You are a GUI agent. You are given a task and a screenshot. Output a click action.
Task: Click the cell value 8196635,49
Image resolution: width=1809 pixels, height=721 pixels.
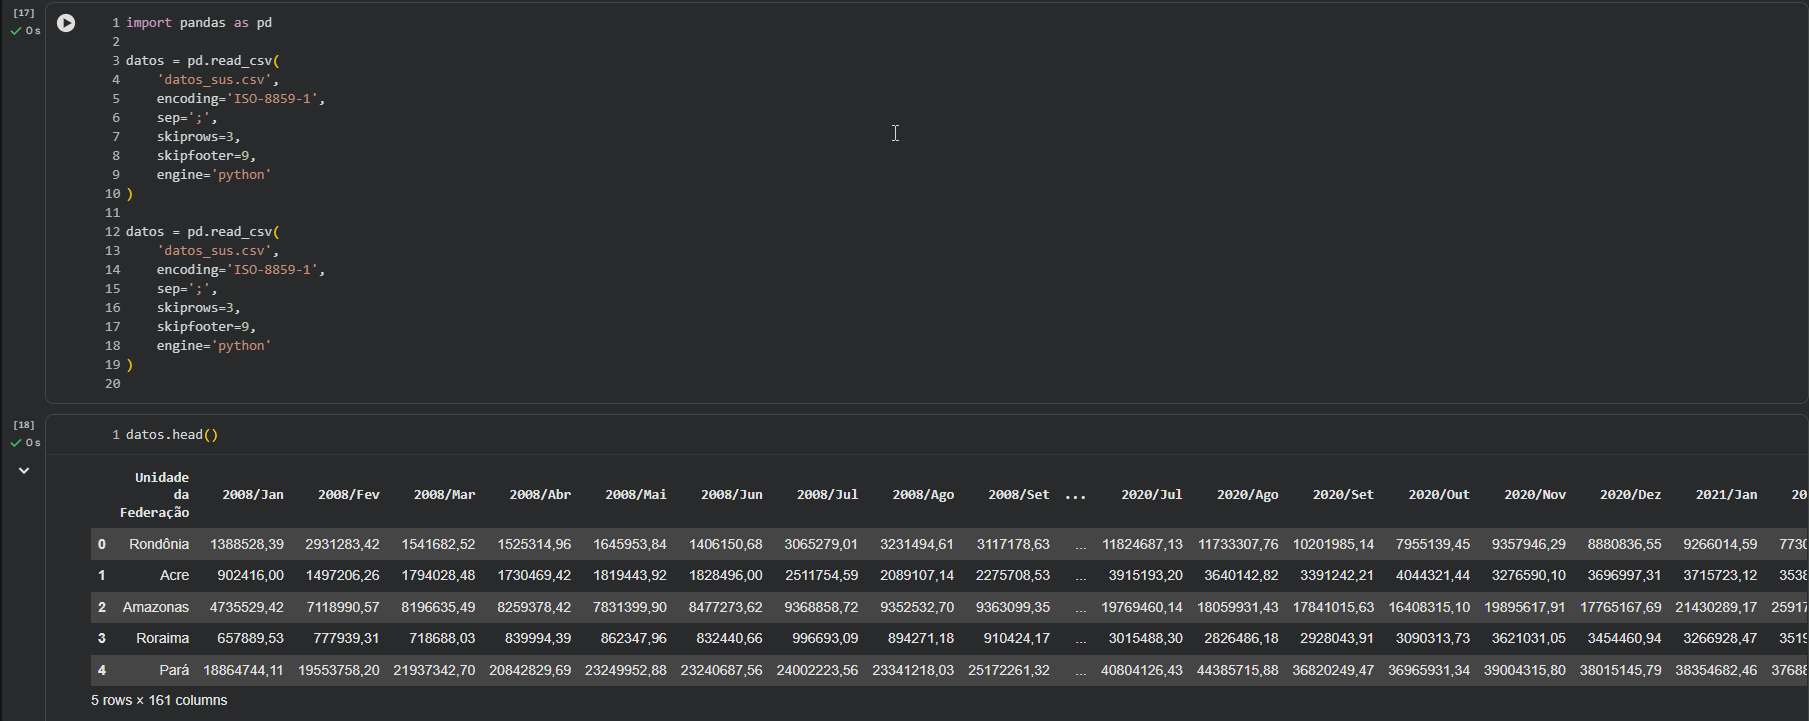point(439,607)
